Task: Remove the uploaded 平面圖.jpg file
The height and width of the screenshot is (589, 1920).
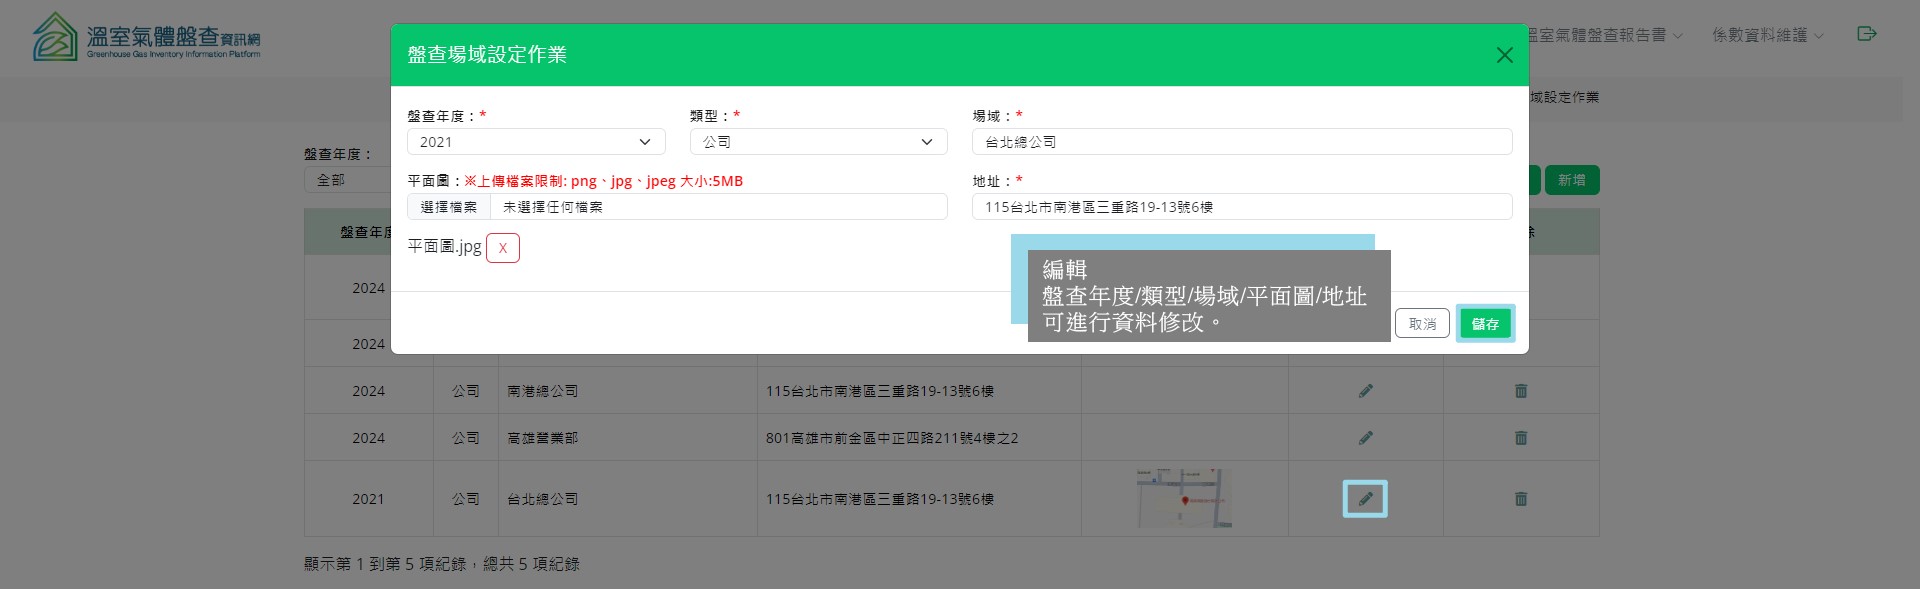Action: pyautogui.click(x=502, y=248)
